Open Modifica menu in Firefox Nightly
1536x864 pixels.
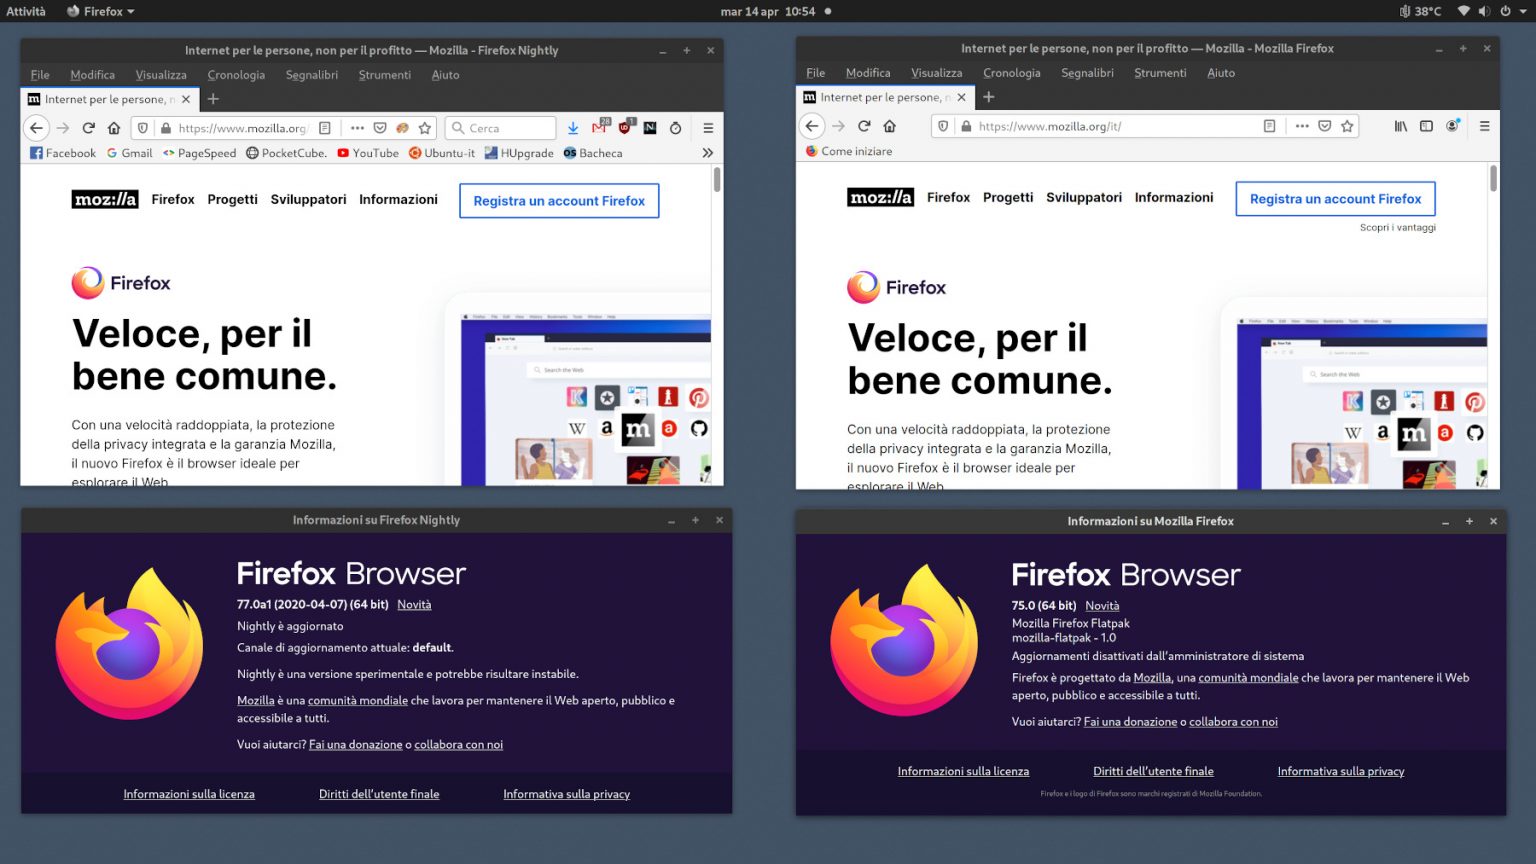92,75
